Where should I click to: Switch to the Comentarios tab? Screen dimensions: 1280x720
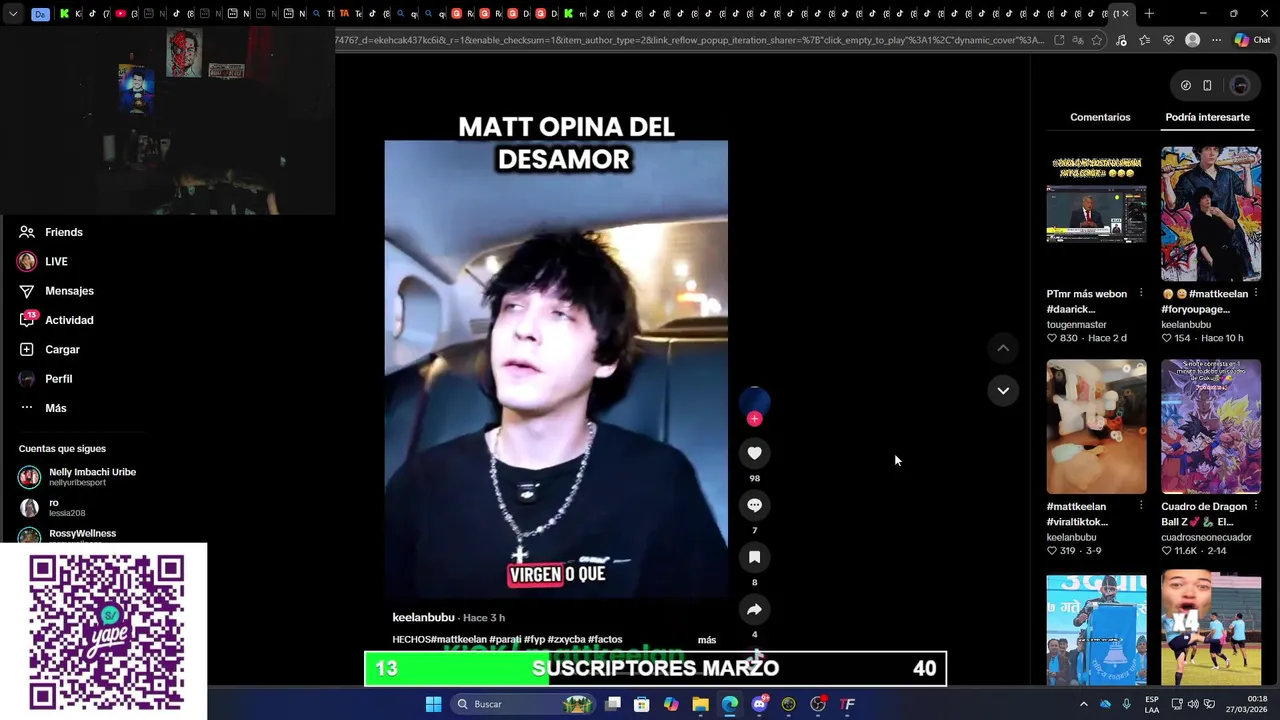point(1100,117)
